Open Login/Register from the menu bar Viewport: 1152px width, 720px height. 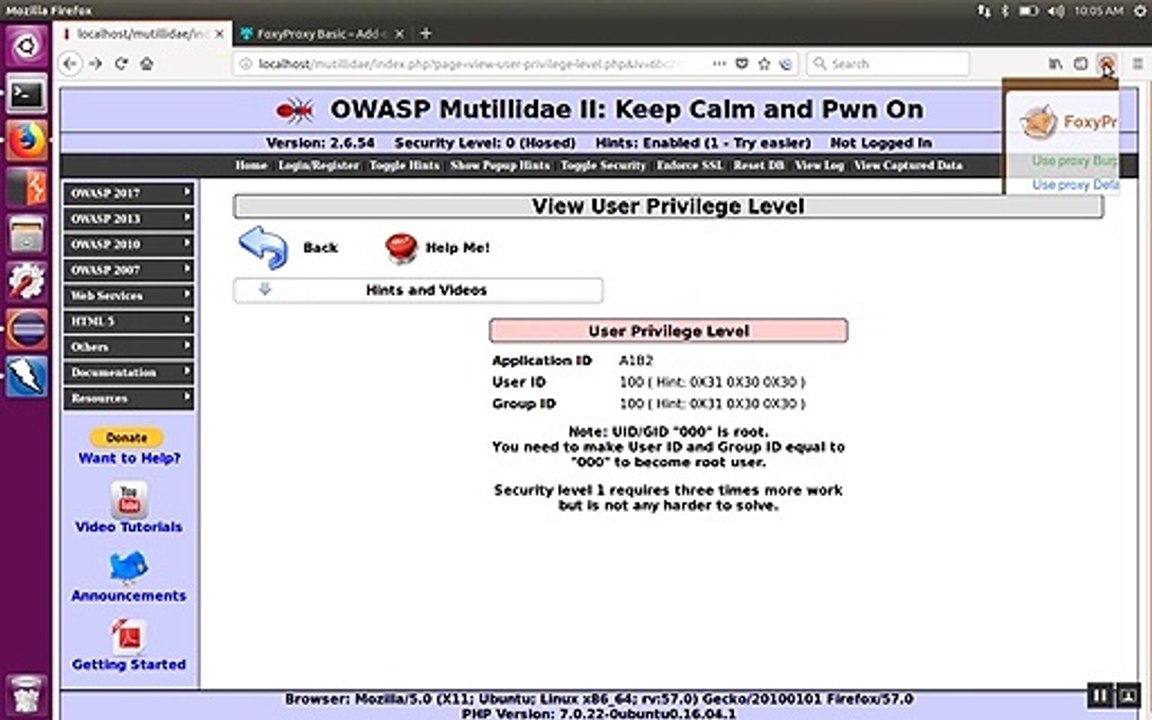coord(318,165)
